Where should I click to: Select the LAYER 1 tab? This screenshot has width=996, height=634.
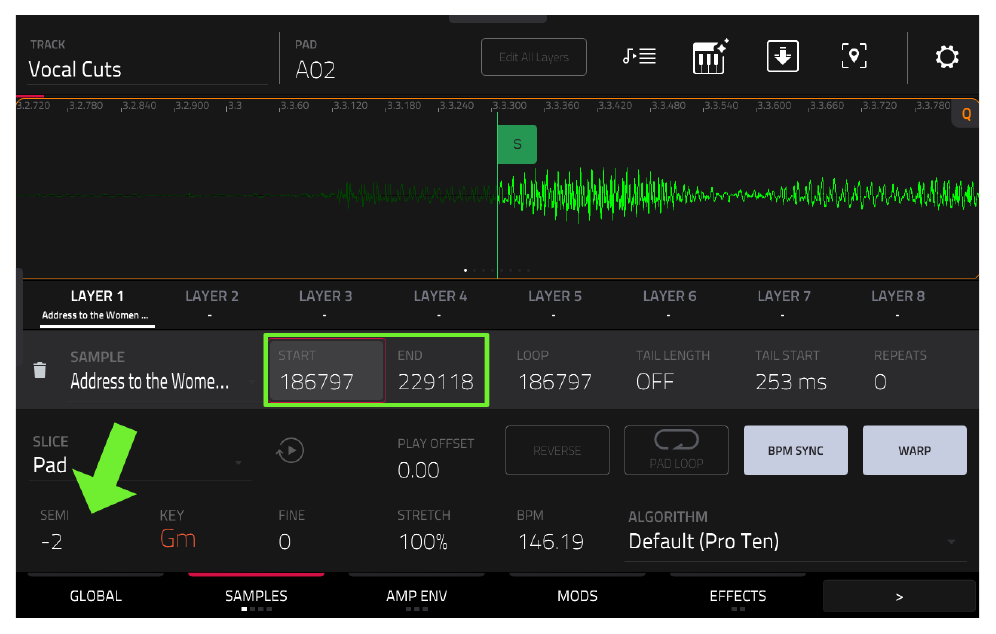tap(97, 305)
